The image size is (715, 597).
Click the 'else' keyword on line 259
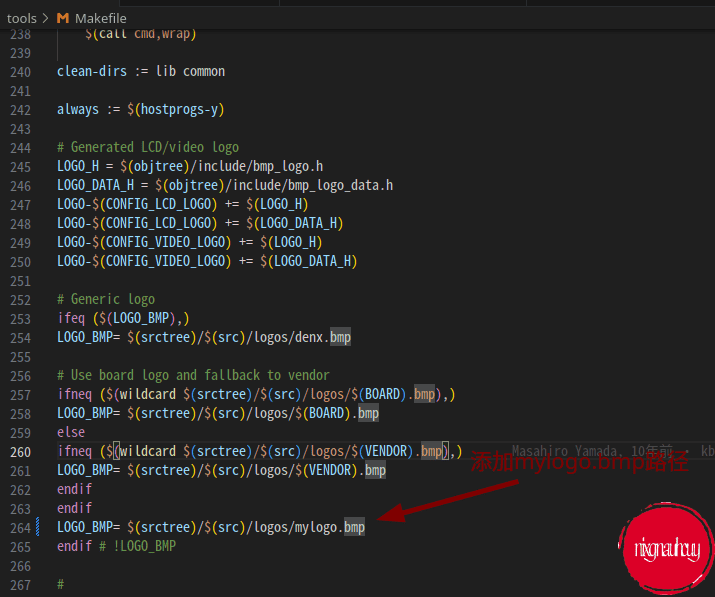[71, 432]
